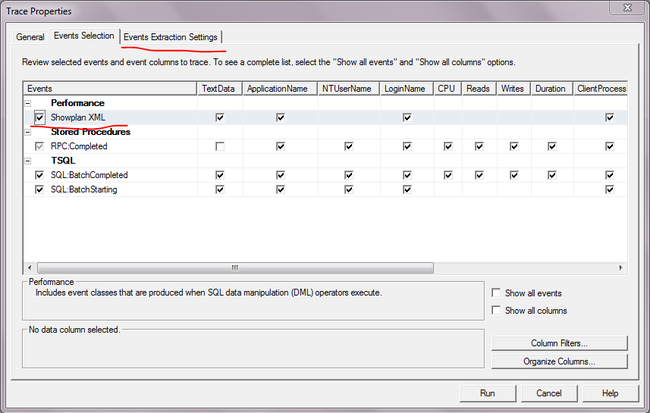
Task: Click the Run button
Action: (x=488, y=393)
